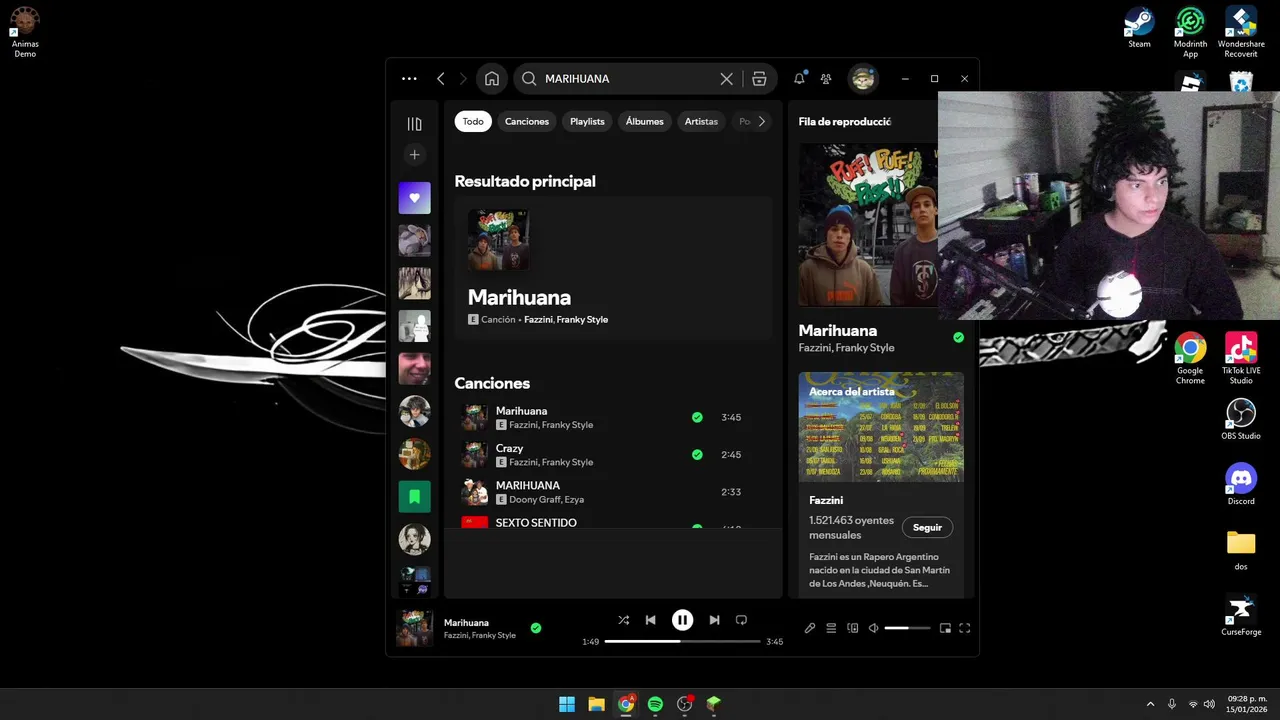Viewport: 1280px width, 720px height.
Task: Select the Playlists filter chip
Action: [x=587, y=121]
